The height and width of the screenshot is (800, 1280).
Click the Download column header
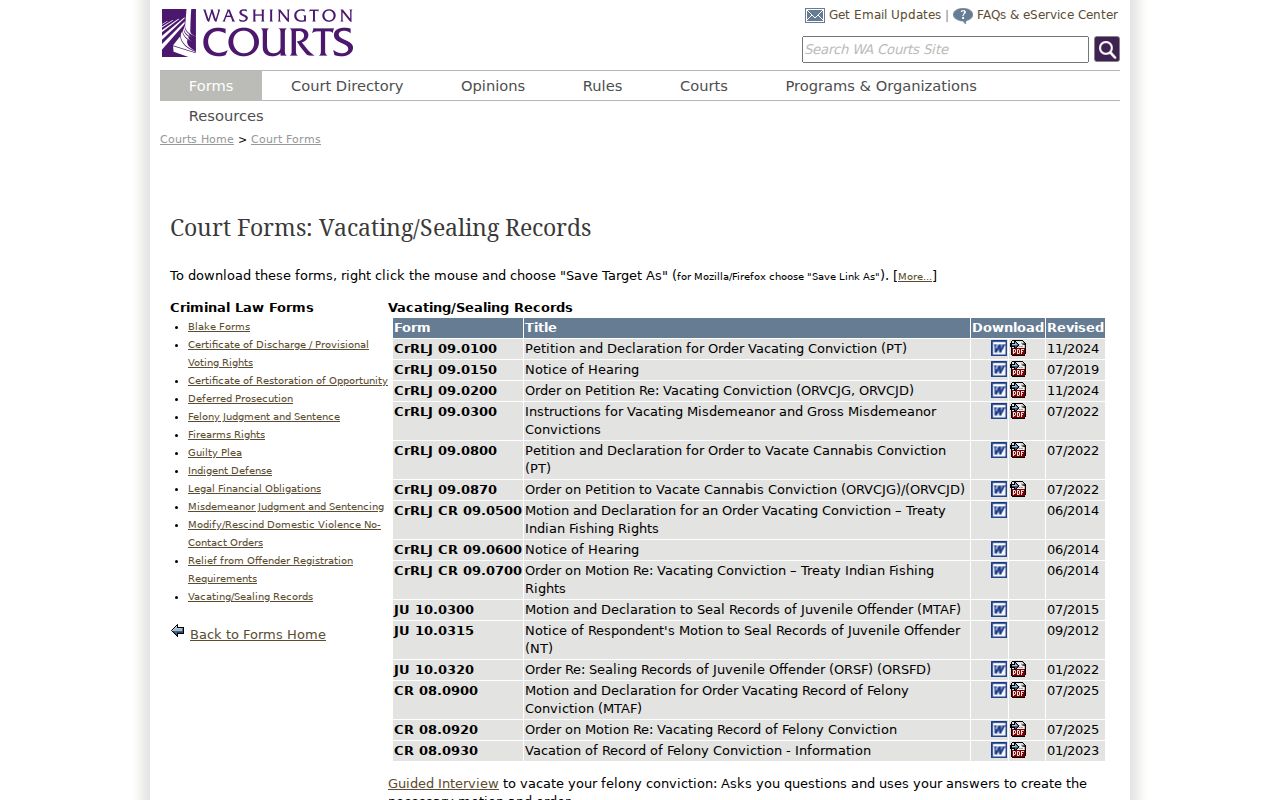click(1008, 328)
